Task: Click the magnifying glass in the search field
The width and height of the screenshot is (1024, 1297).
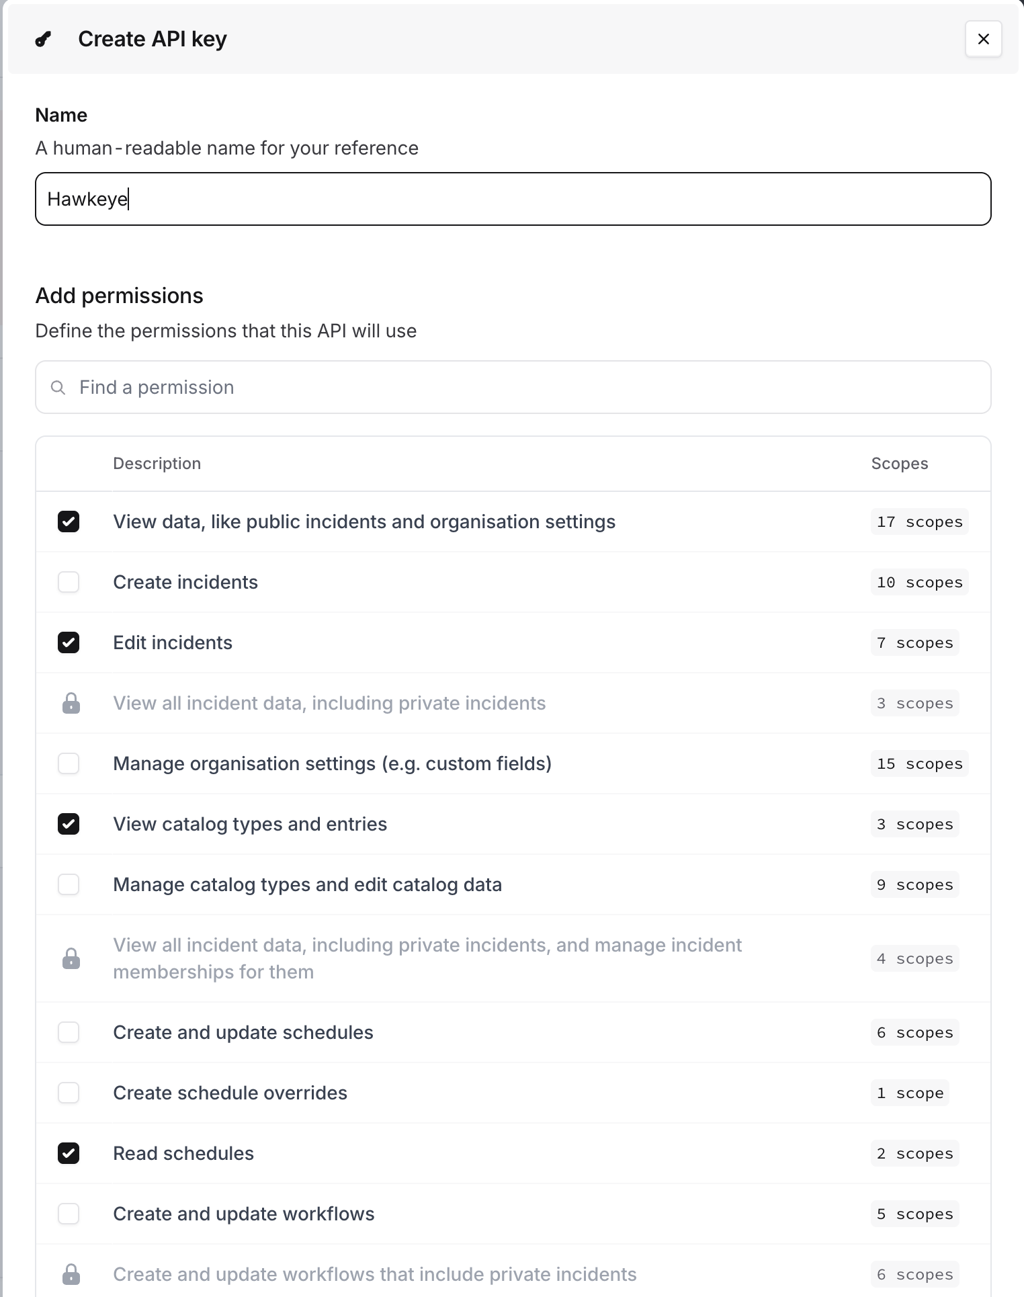Action: (x=58, y=387)
